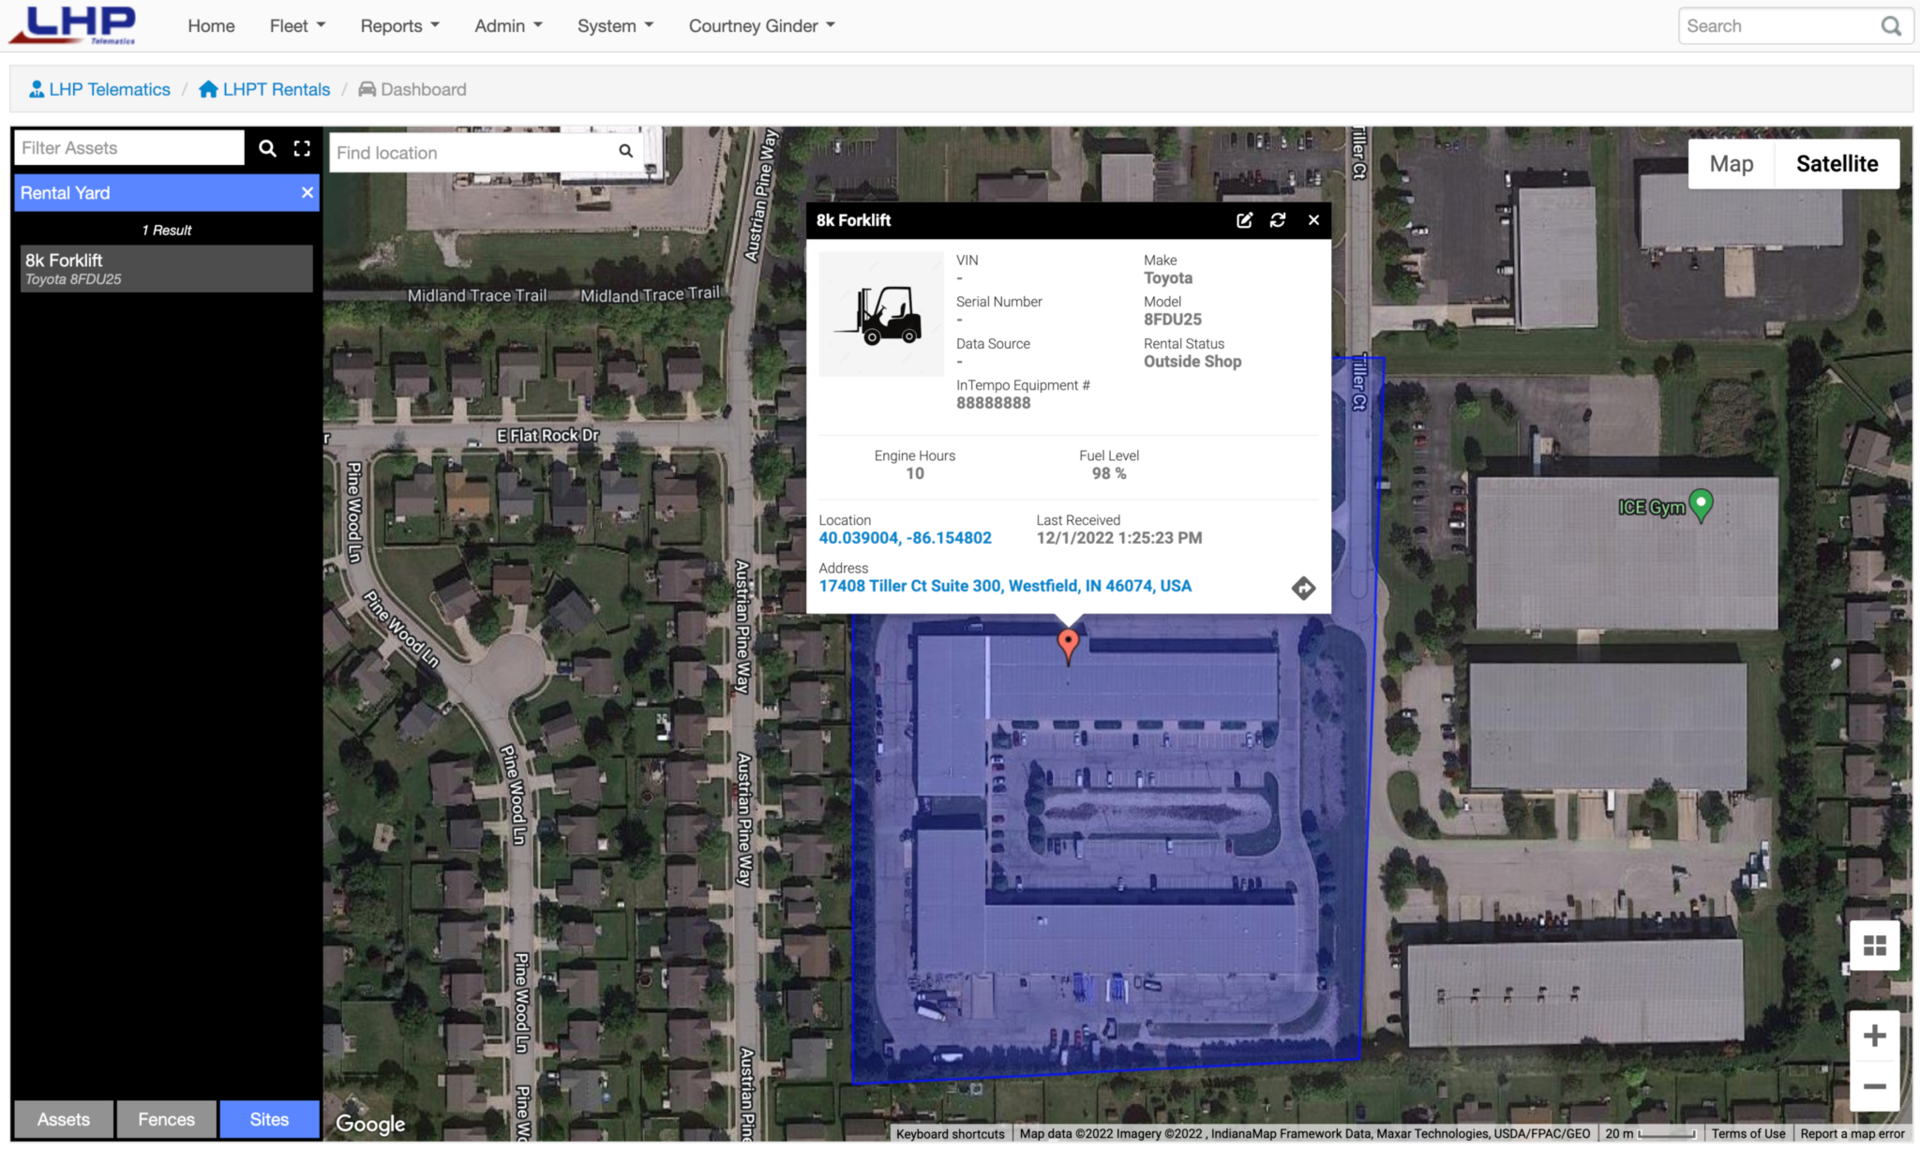Open the edit pencil icon on forklift popup
1920x1150 pixels.
pos(1244,220)
